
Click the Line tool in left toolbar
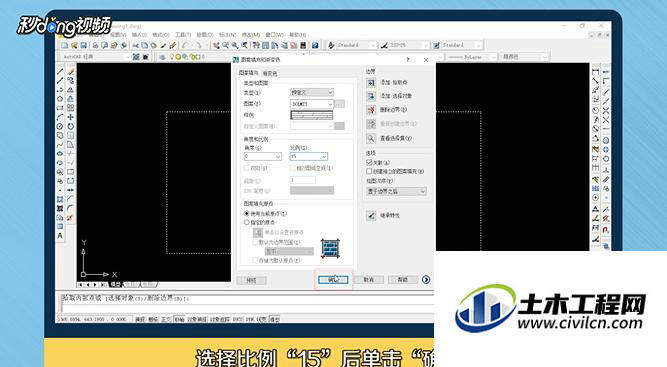pos(60,72)
